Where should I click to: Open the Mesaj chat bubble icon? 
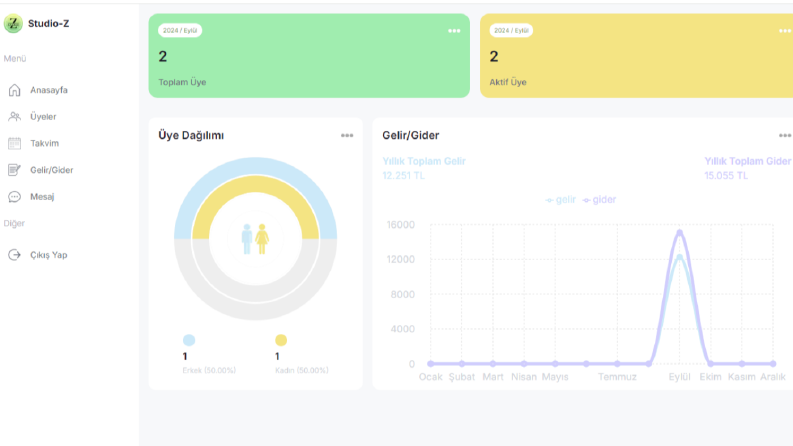click(x=15, y=197)
